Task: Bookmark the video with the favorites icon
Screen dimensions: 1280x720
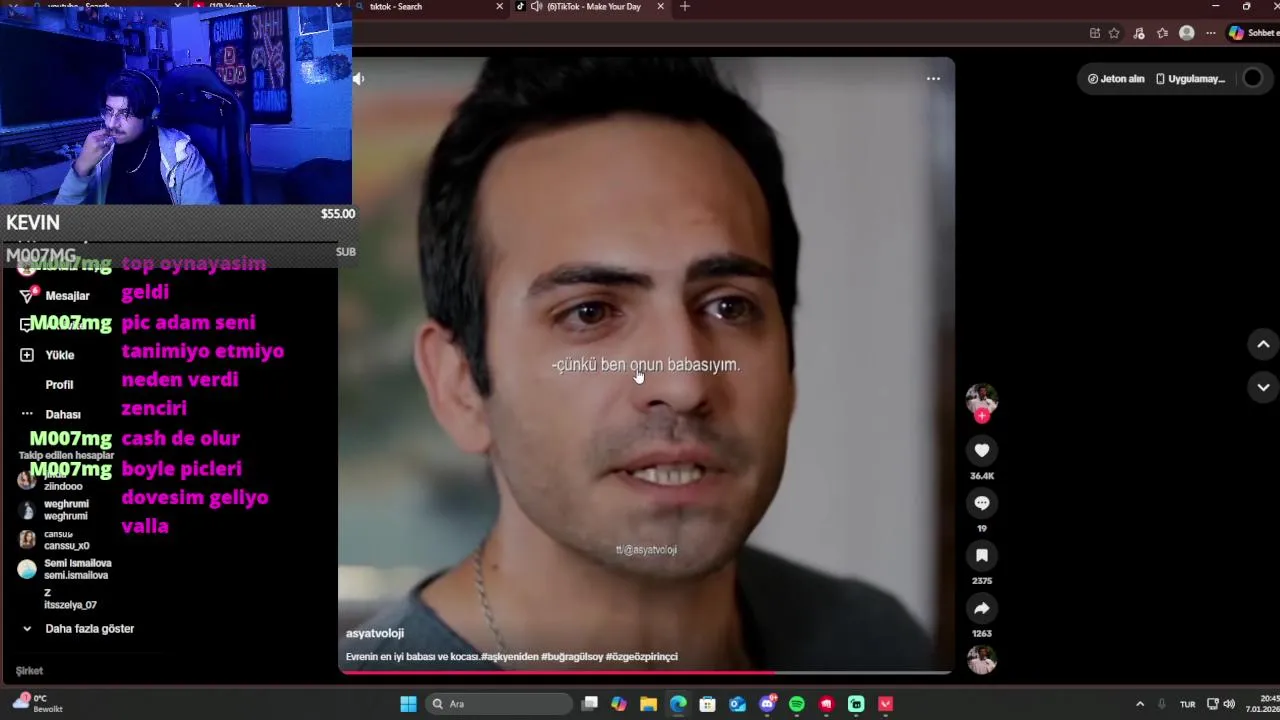Action: coord(982,556)
